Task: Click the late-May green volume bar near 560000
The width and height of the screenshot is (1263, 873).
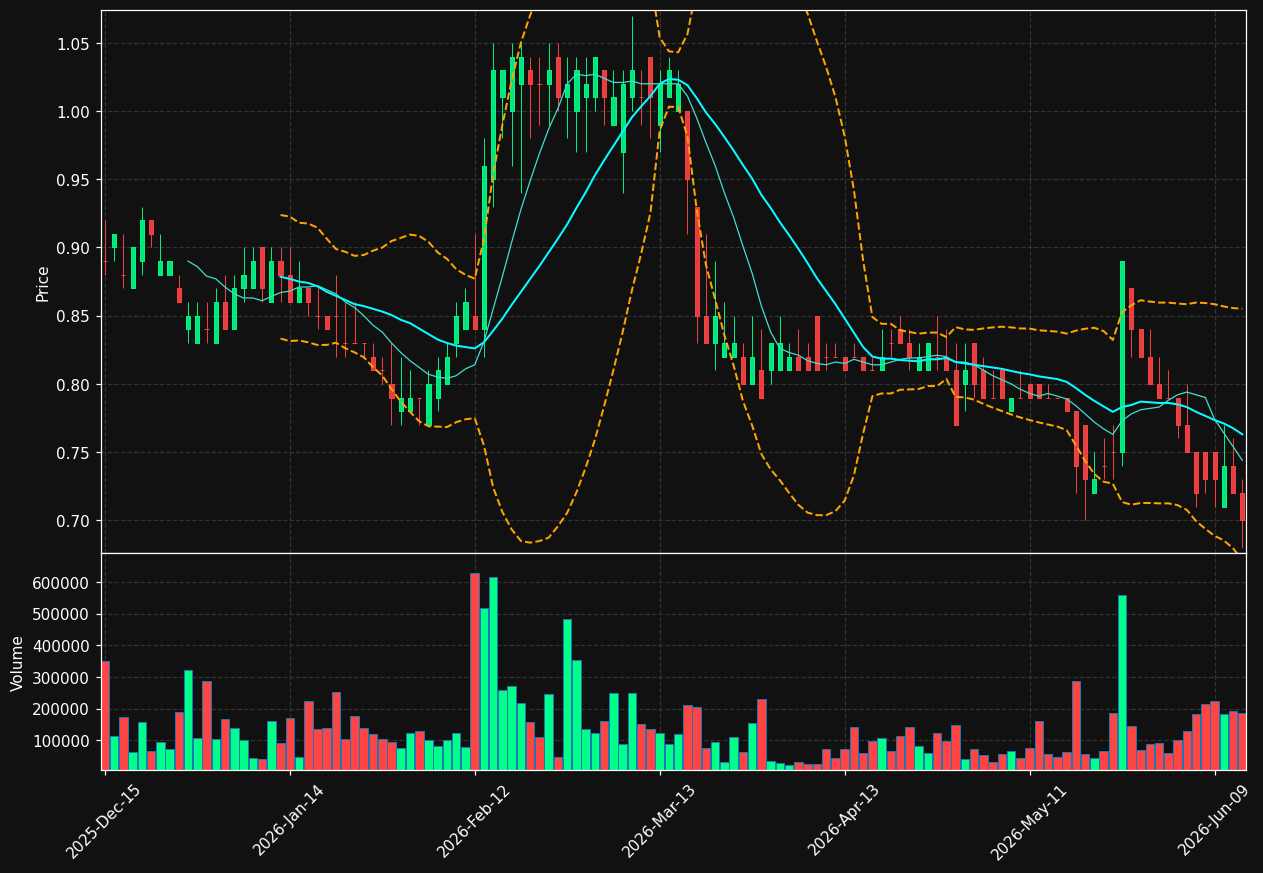Action: tap(1122, 682)
